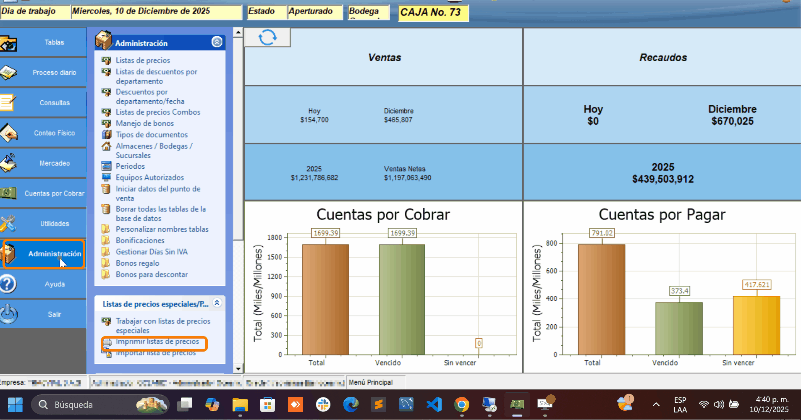The width and height of the screenshot is (801, 420).
Task: Click the Salir power icon
Action: tap(9, 313)
